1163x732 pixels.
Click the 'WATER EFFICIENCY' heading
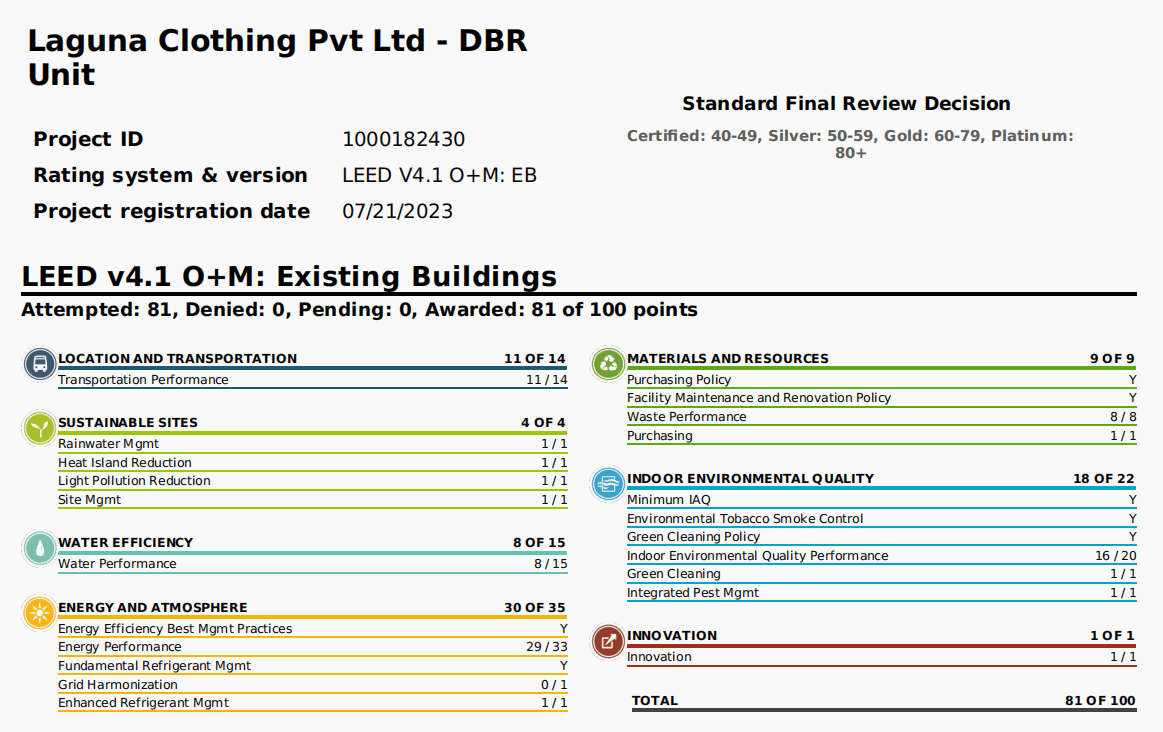click(x=125, y=543)
